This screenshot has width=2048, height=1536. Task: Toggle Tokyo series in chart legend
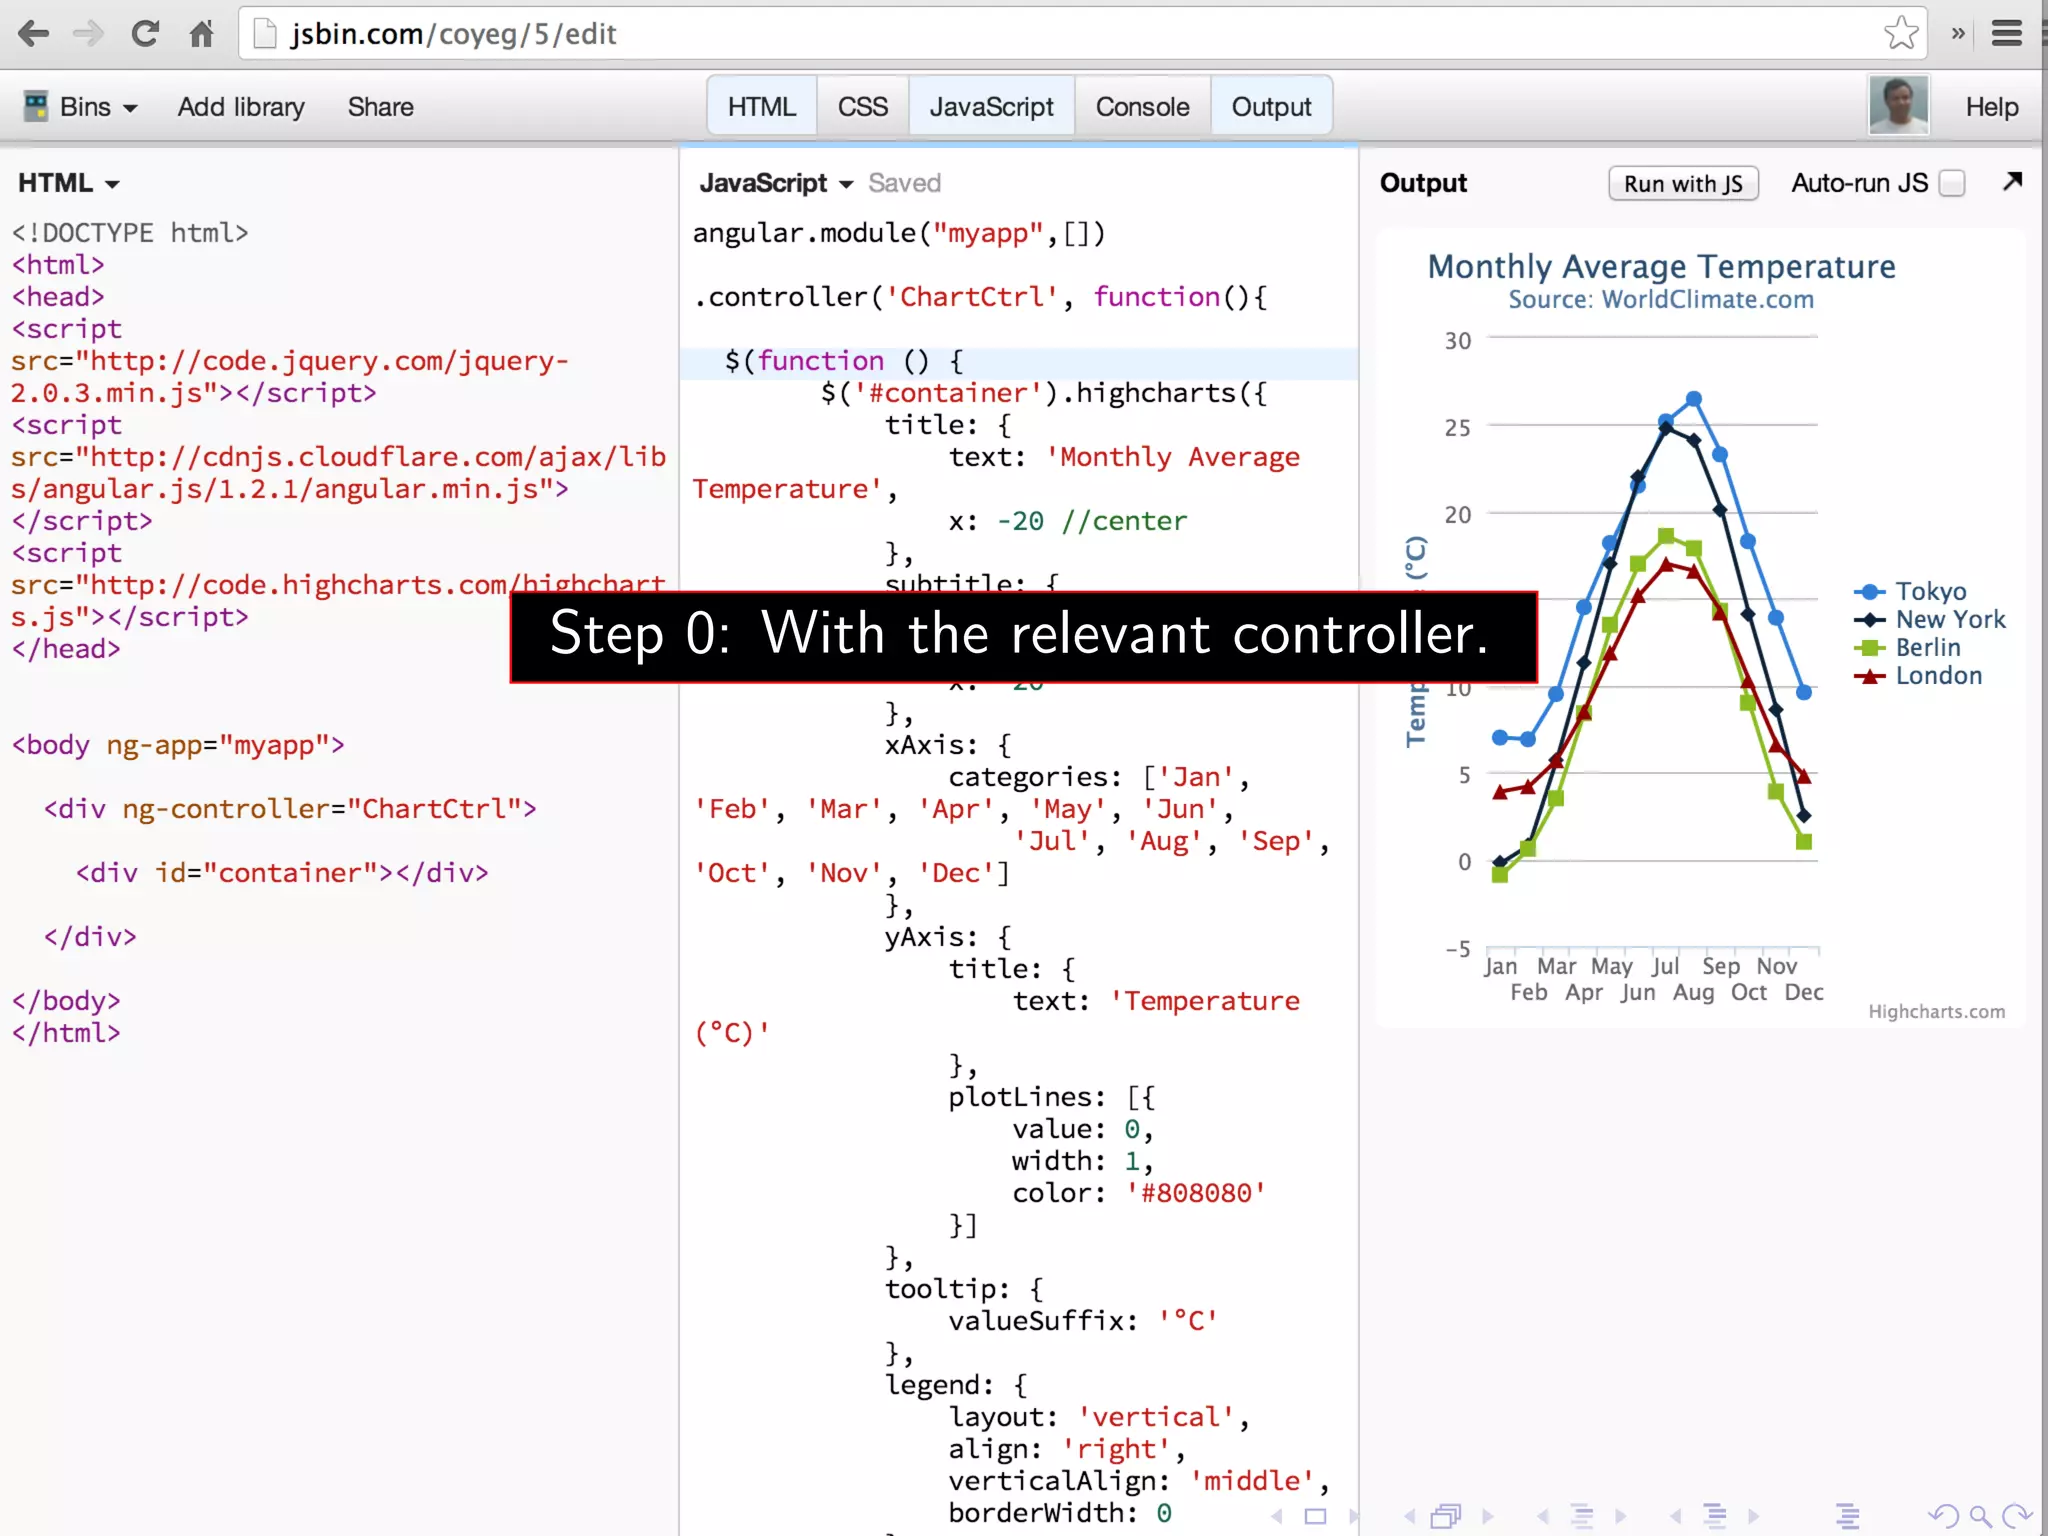coord(1930,591)
